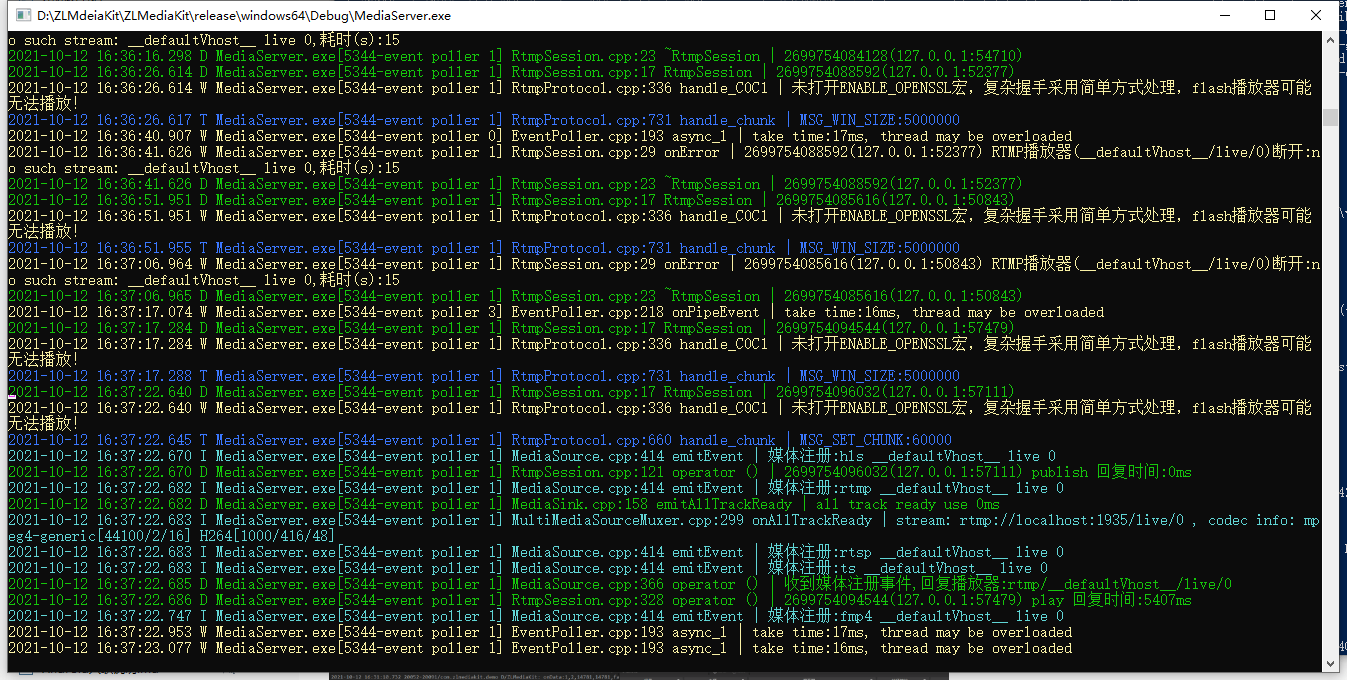Minimize the MediaServer.exe console window
The image size is (1347, 680).
[1223, 15]
